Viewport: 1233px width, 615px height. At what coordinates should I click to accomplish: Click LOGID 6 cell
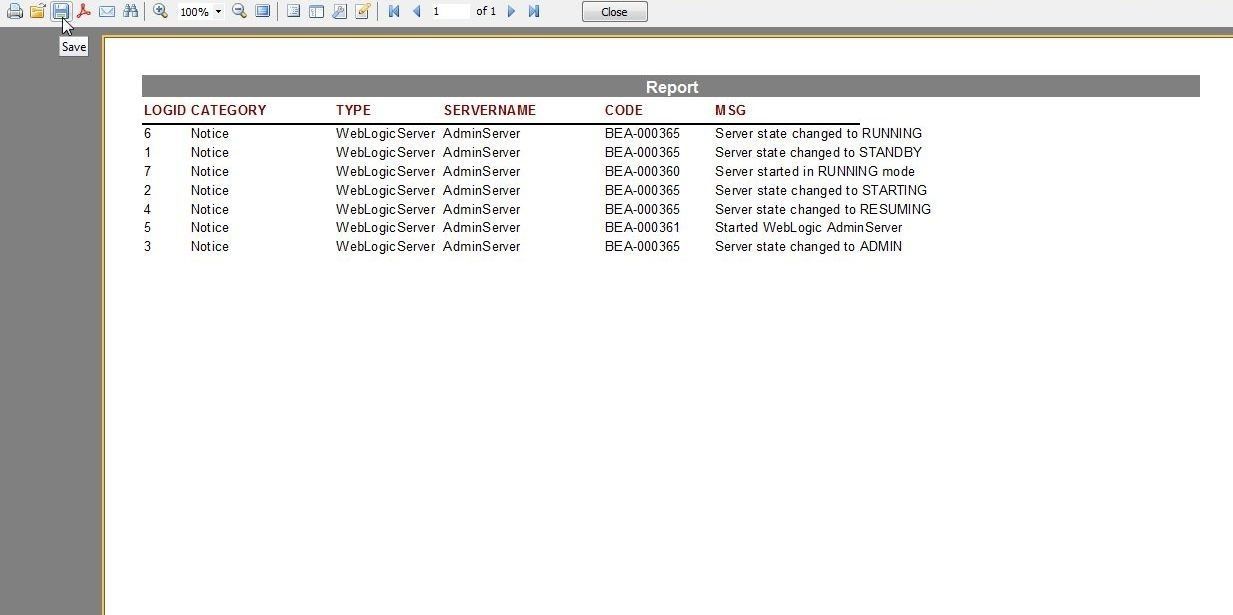pyautogui.click(x=148, y=133)
